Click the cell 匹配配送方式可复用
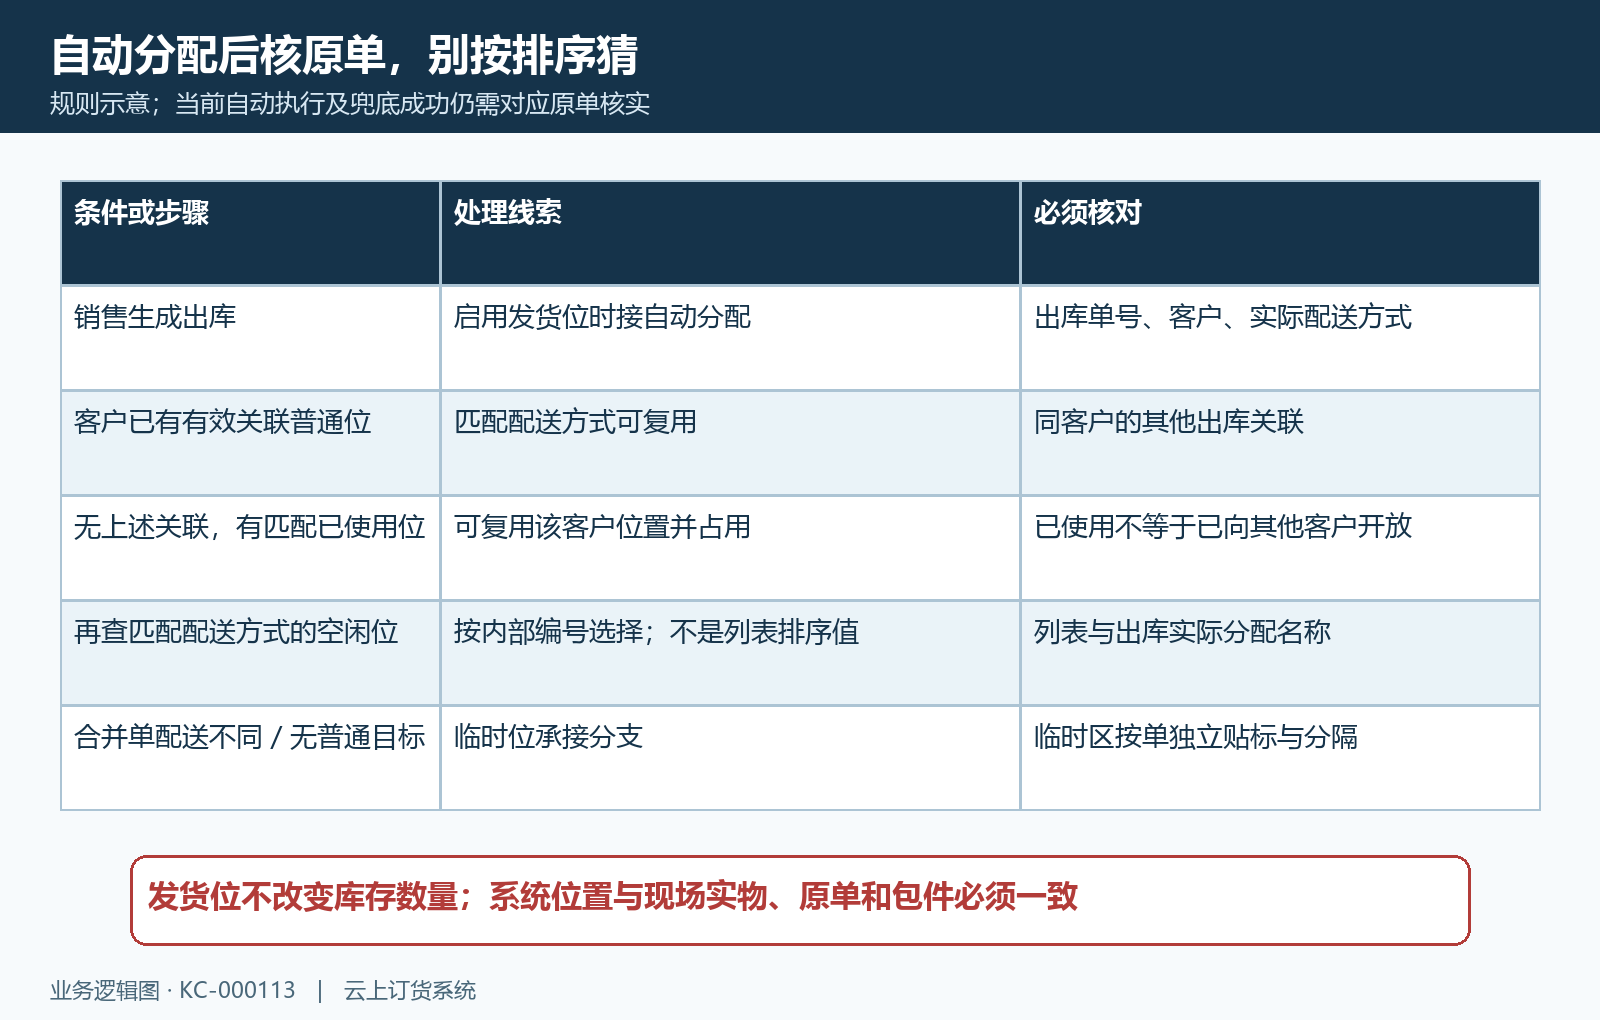The height and width of the screenshot is (1020, 1600). [x=730, y=443]
